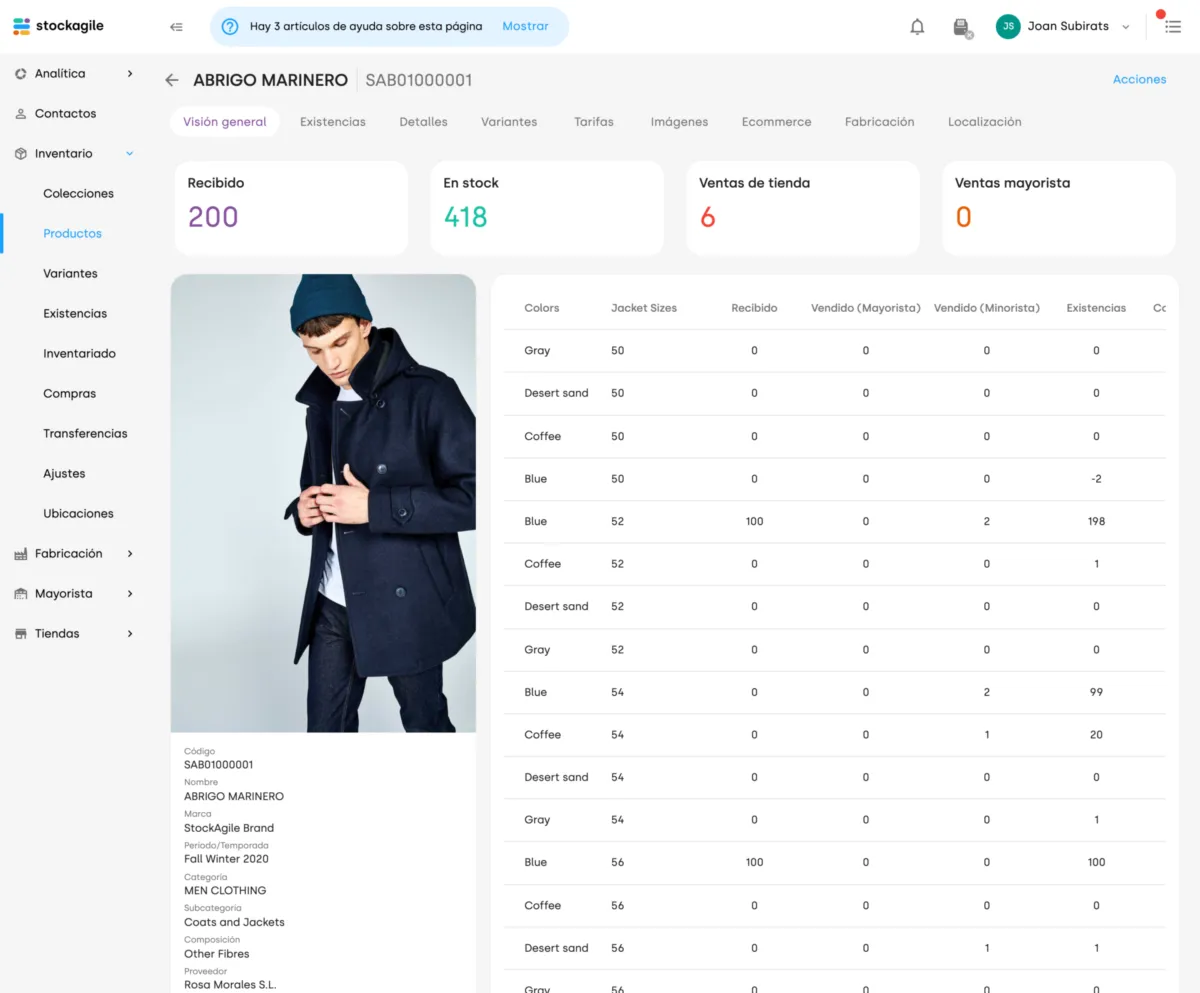Image resolution: width=1200 pixels, height=993 pixels.
Task: Click the coat product image
Action: point(323,503)
